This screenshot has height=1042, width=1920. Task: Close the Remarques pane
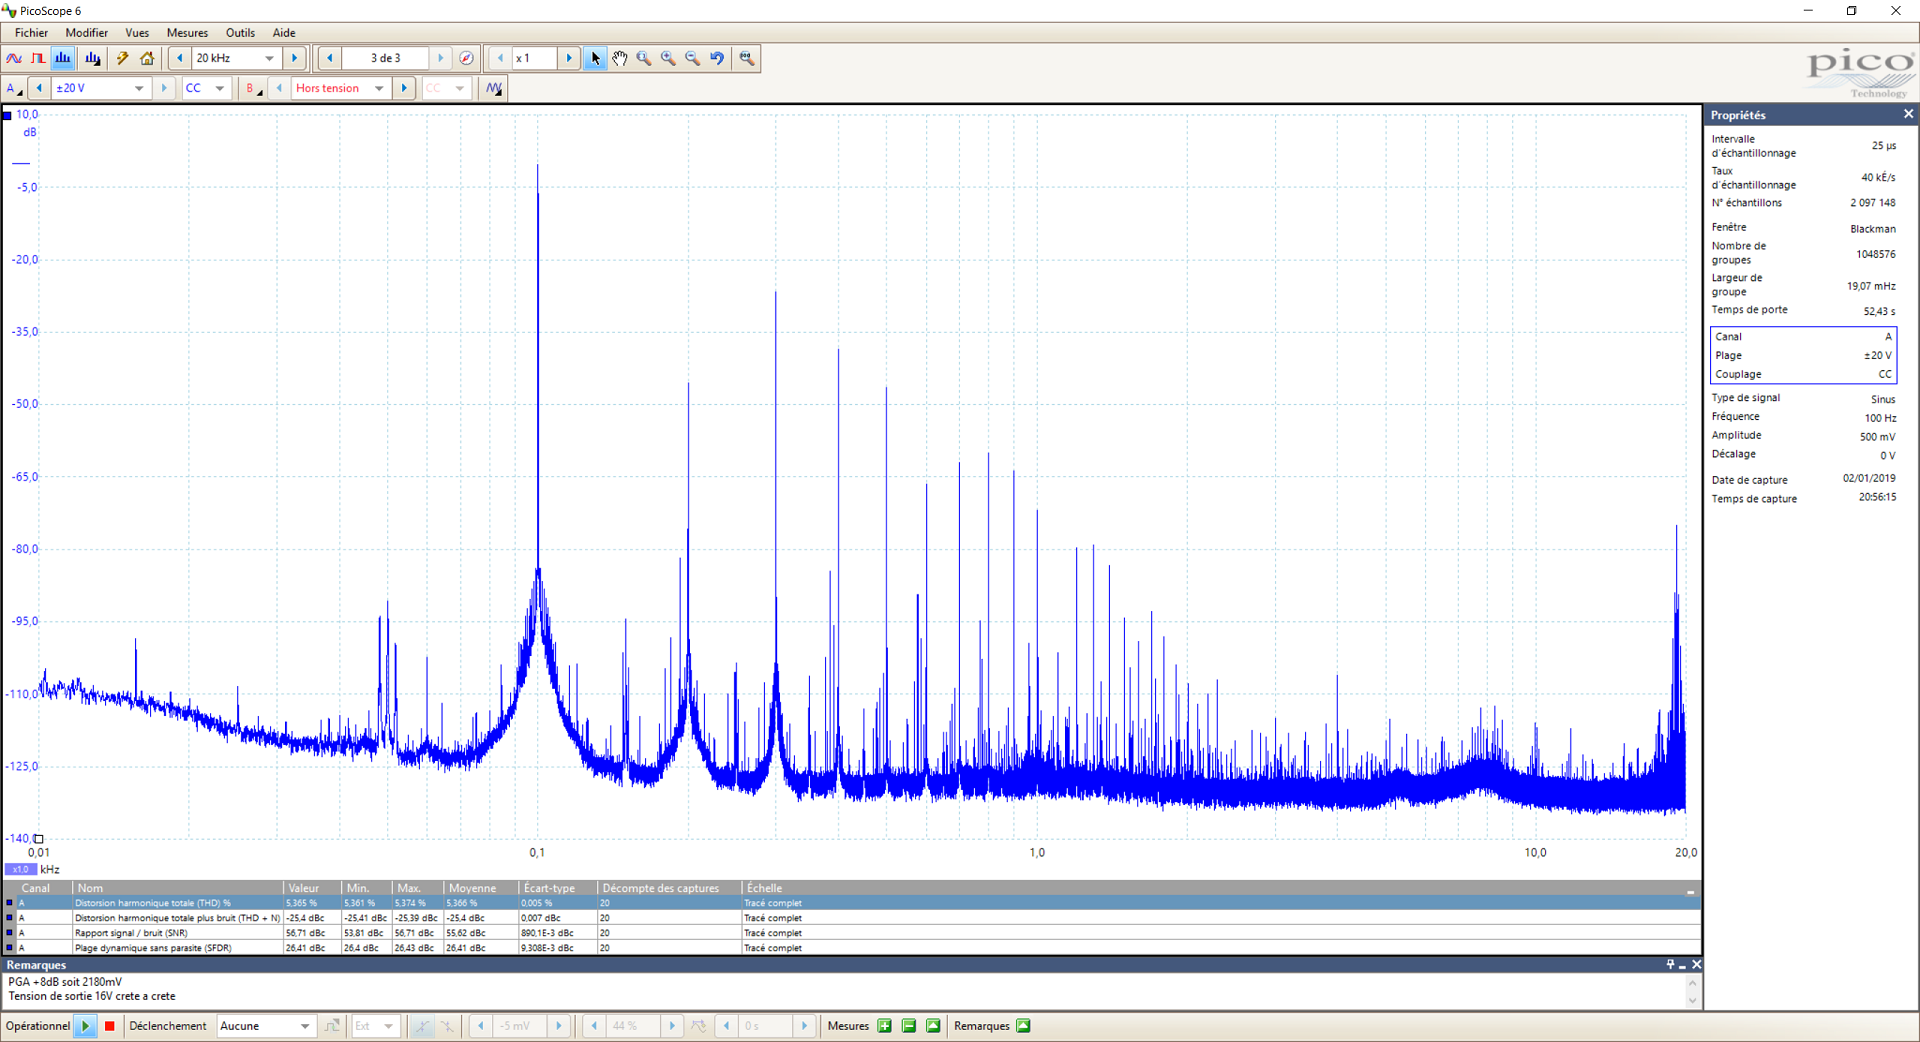pos(1696,965)
